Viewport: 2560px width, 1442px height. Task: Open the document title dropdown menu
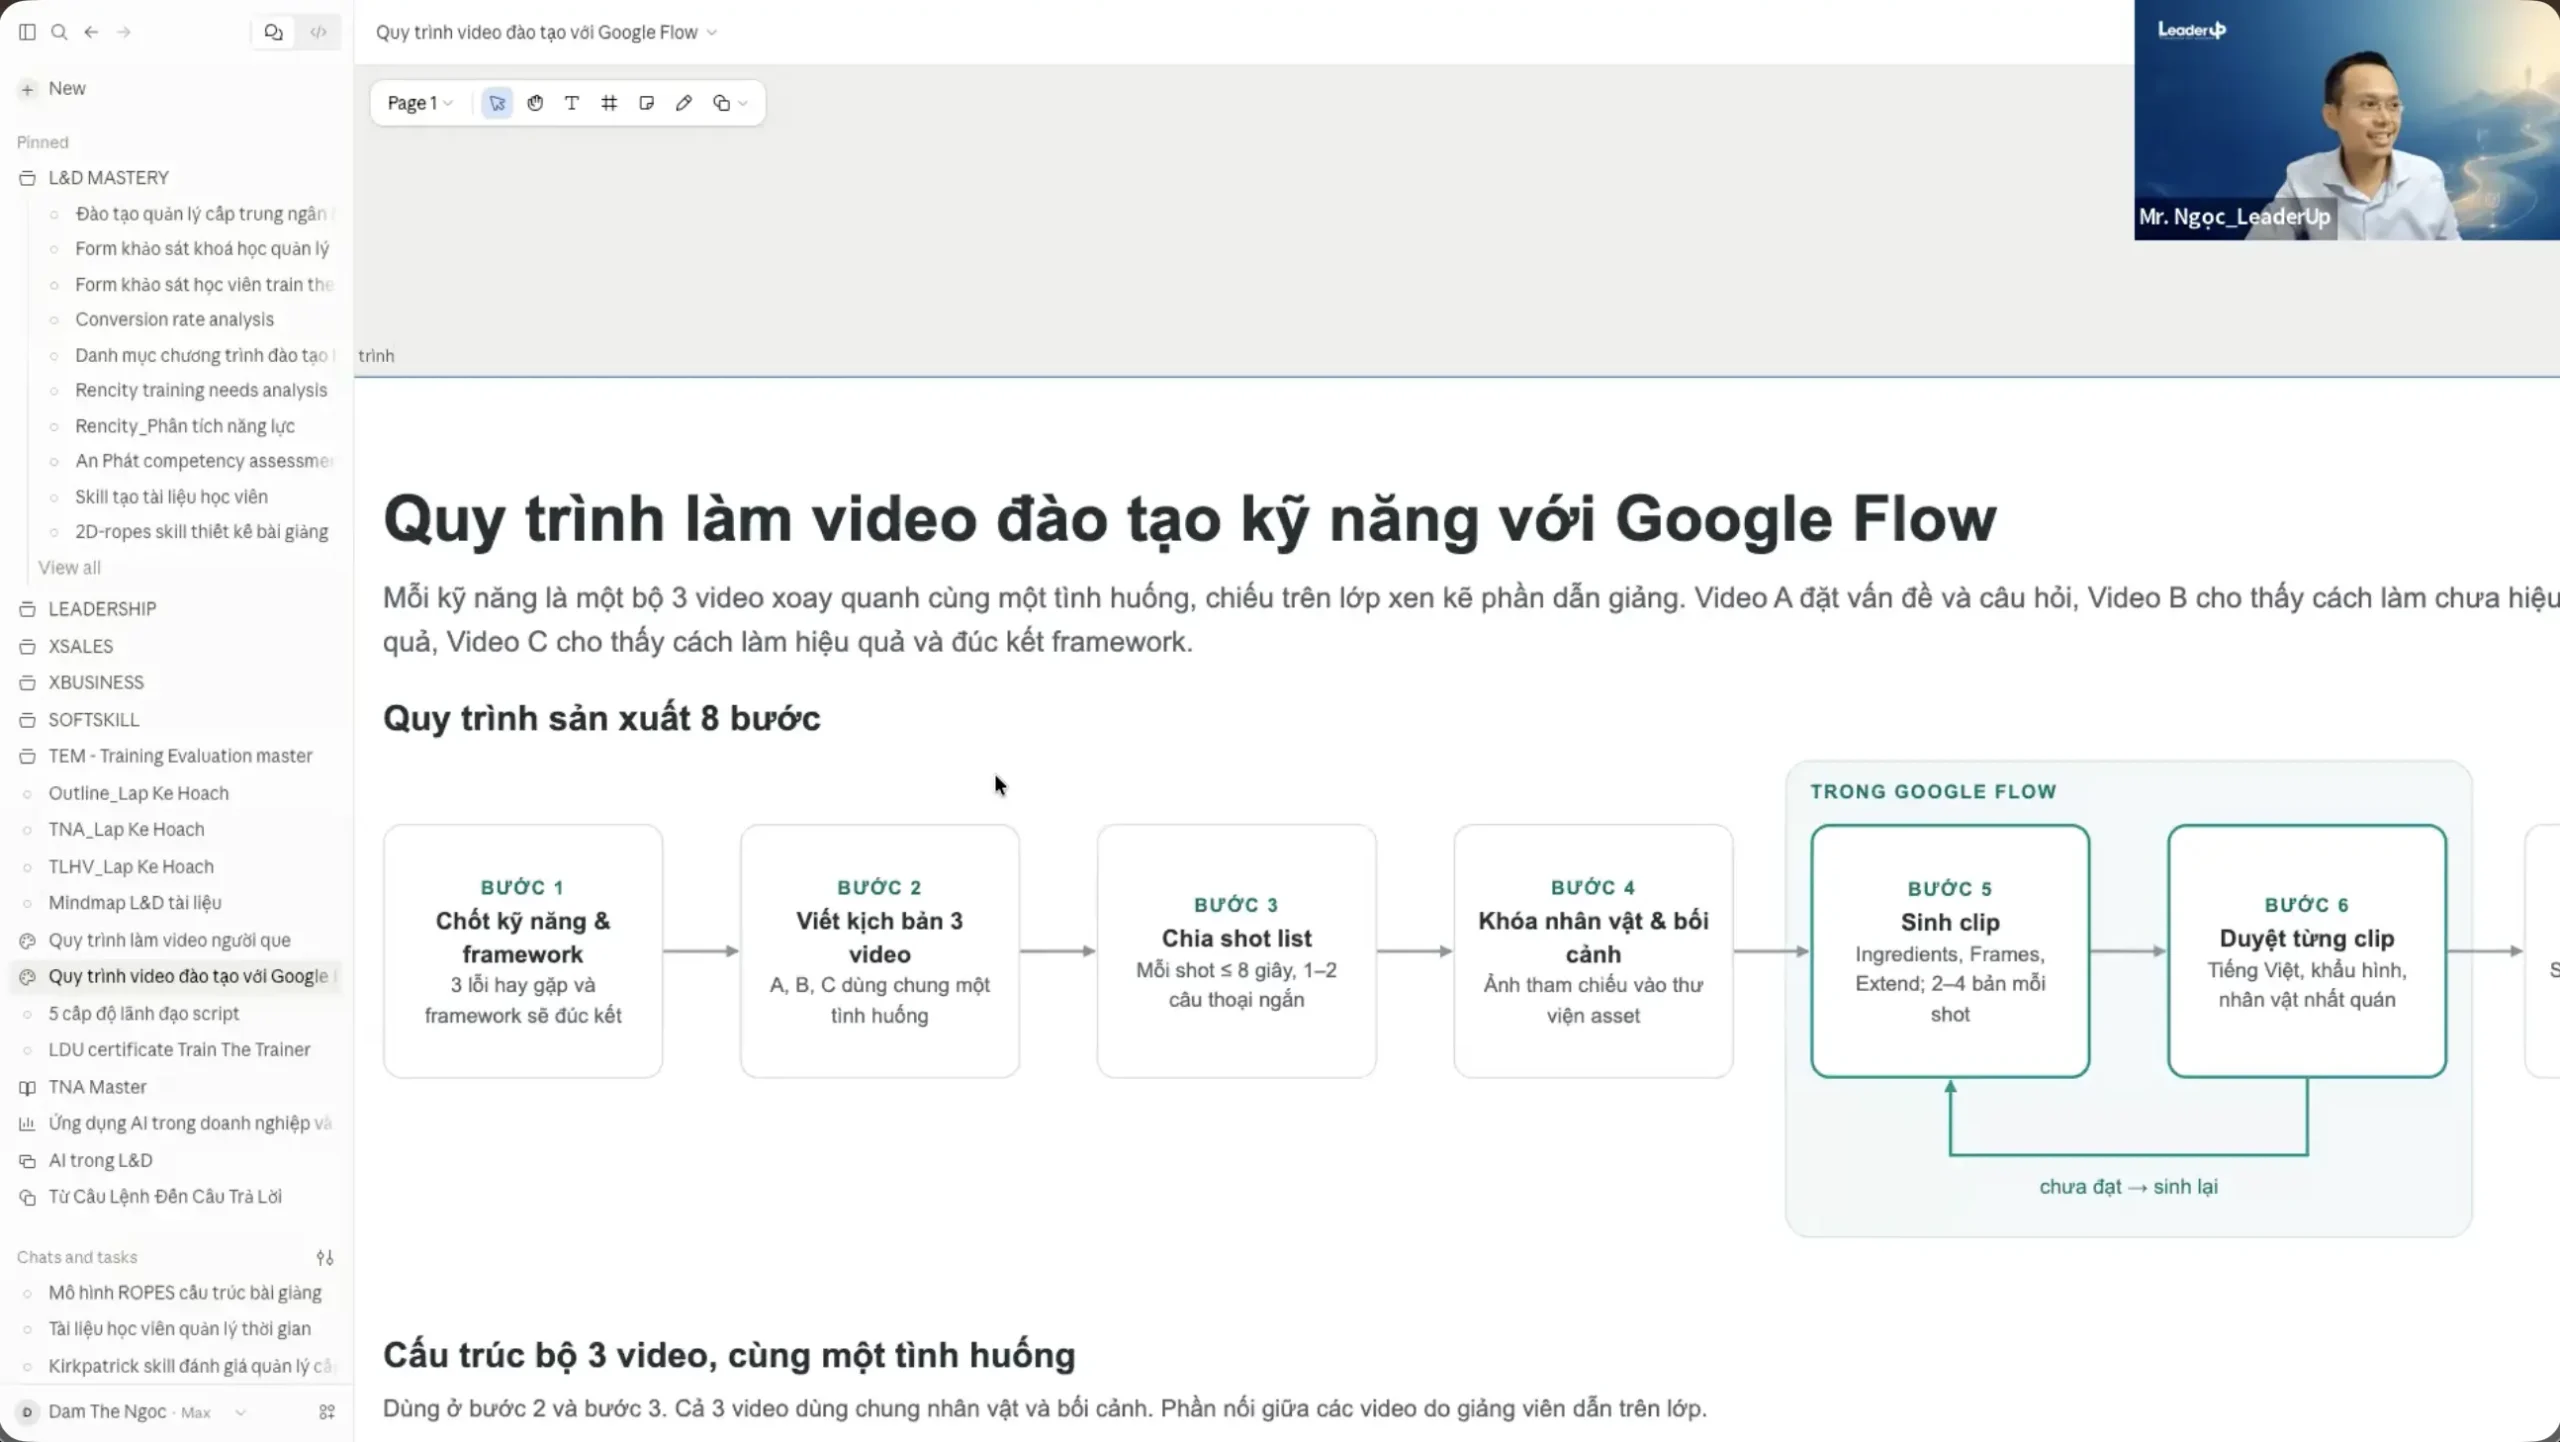click(712, 32)
